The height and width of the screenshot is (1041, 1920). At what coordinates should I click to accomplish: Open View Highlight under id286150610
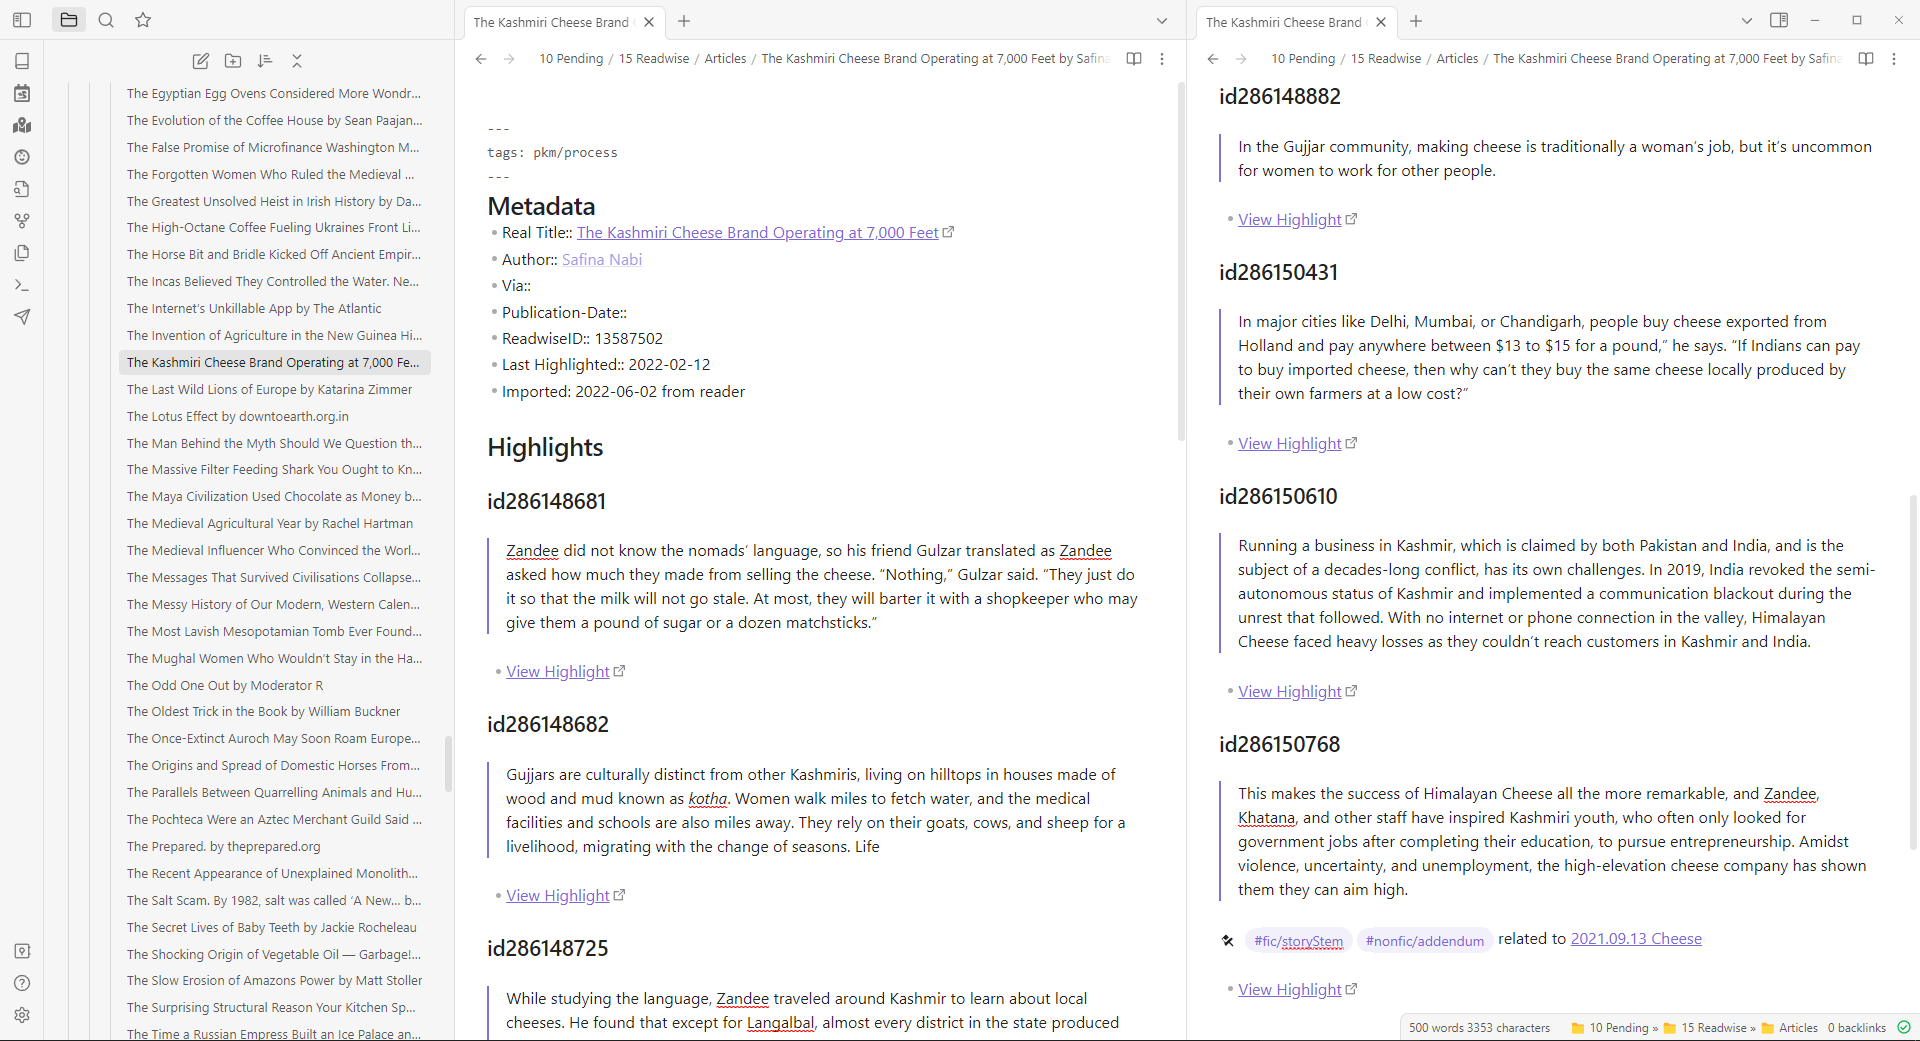click(1290, 692)
